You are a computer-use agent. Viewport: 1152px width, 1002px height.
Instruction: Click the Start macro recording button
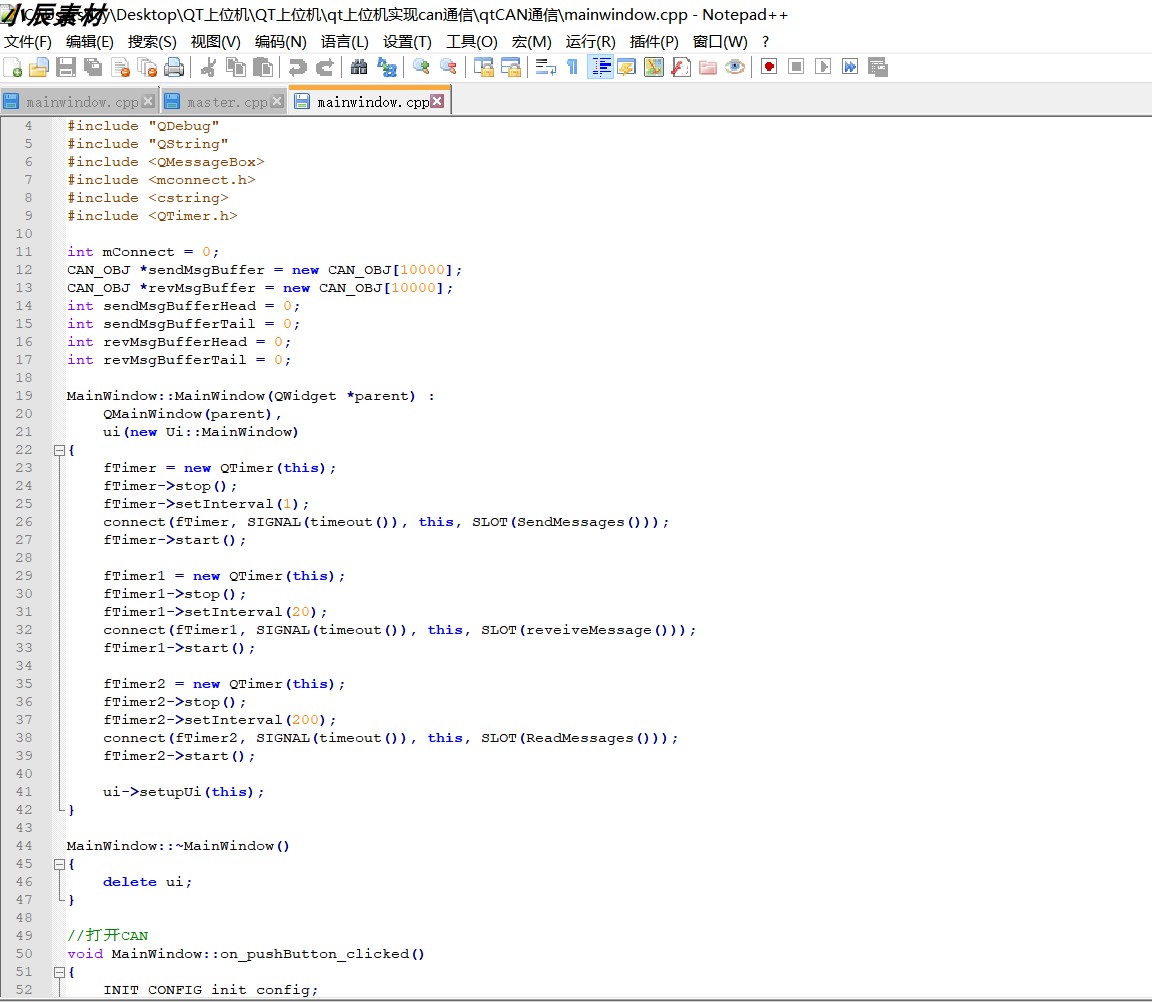(768, 67)
